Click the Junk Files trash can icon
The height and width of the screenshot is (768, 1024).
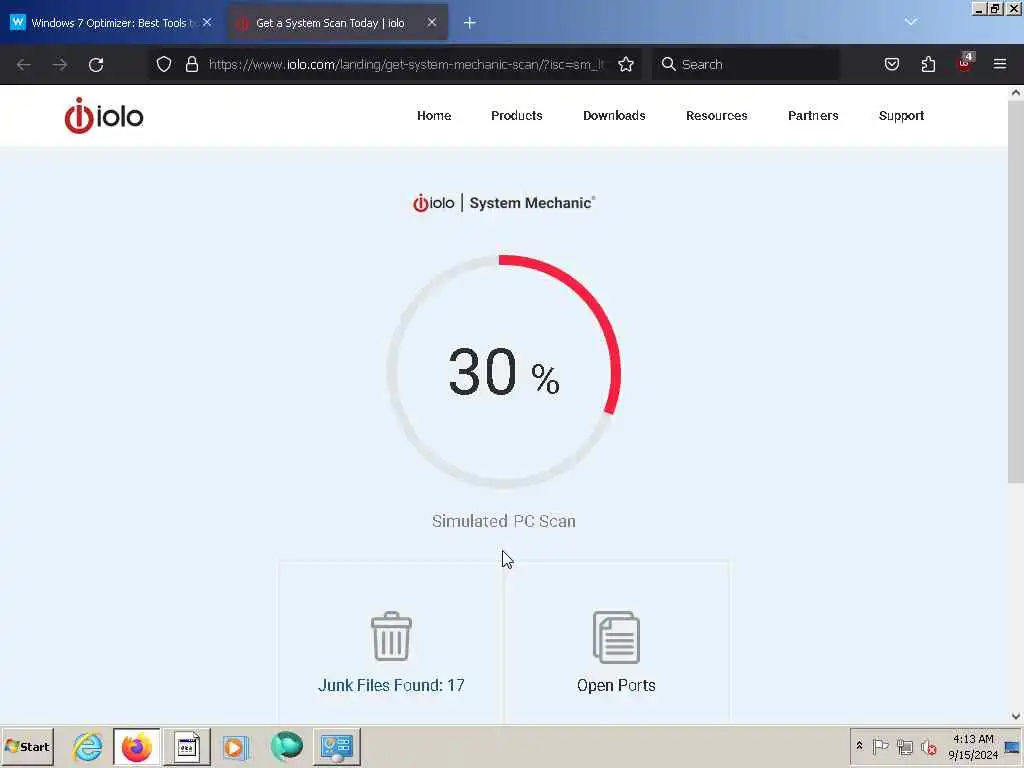pos(391,636)
